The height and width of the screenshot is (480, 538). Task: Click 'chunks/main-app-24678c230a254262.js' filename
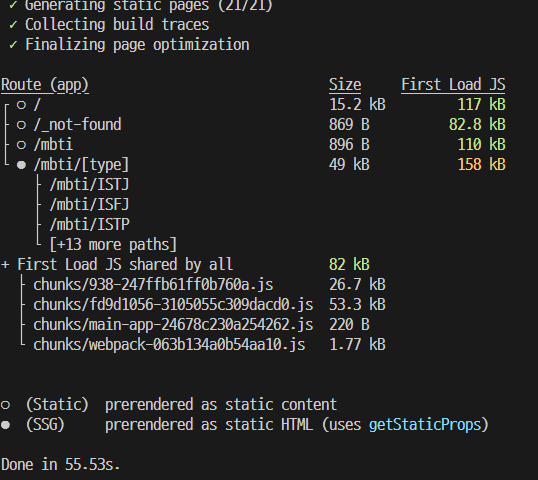coord(173,325)
